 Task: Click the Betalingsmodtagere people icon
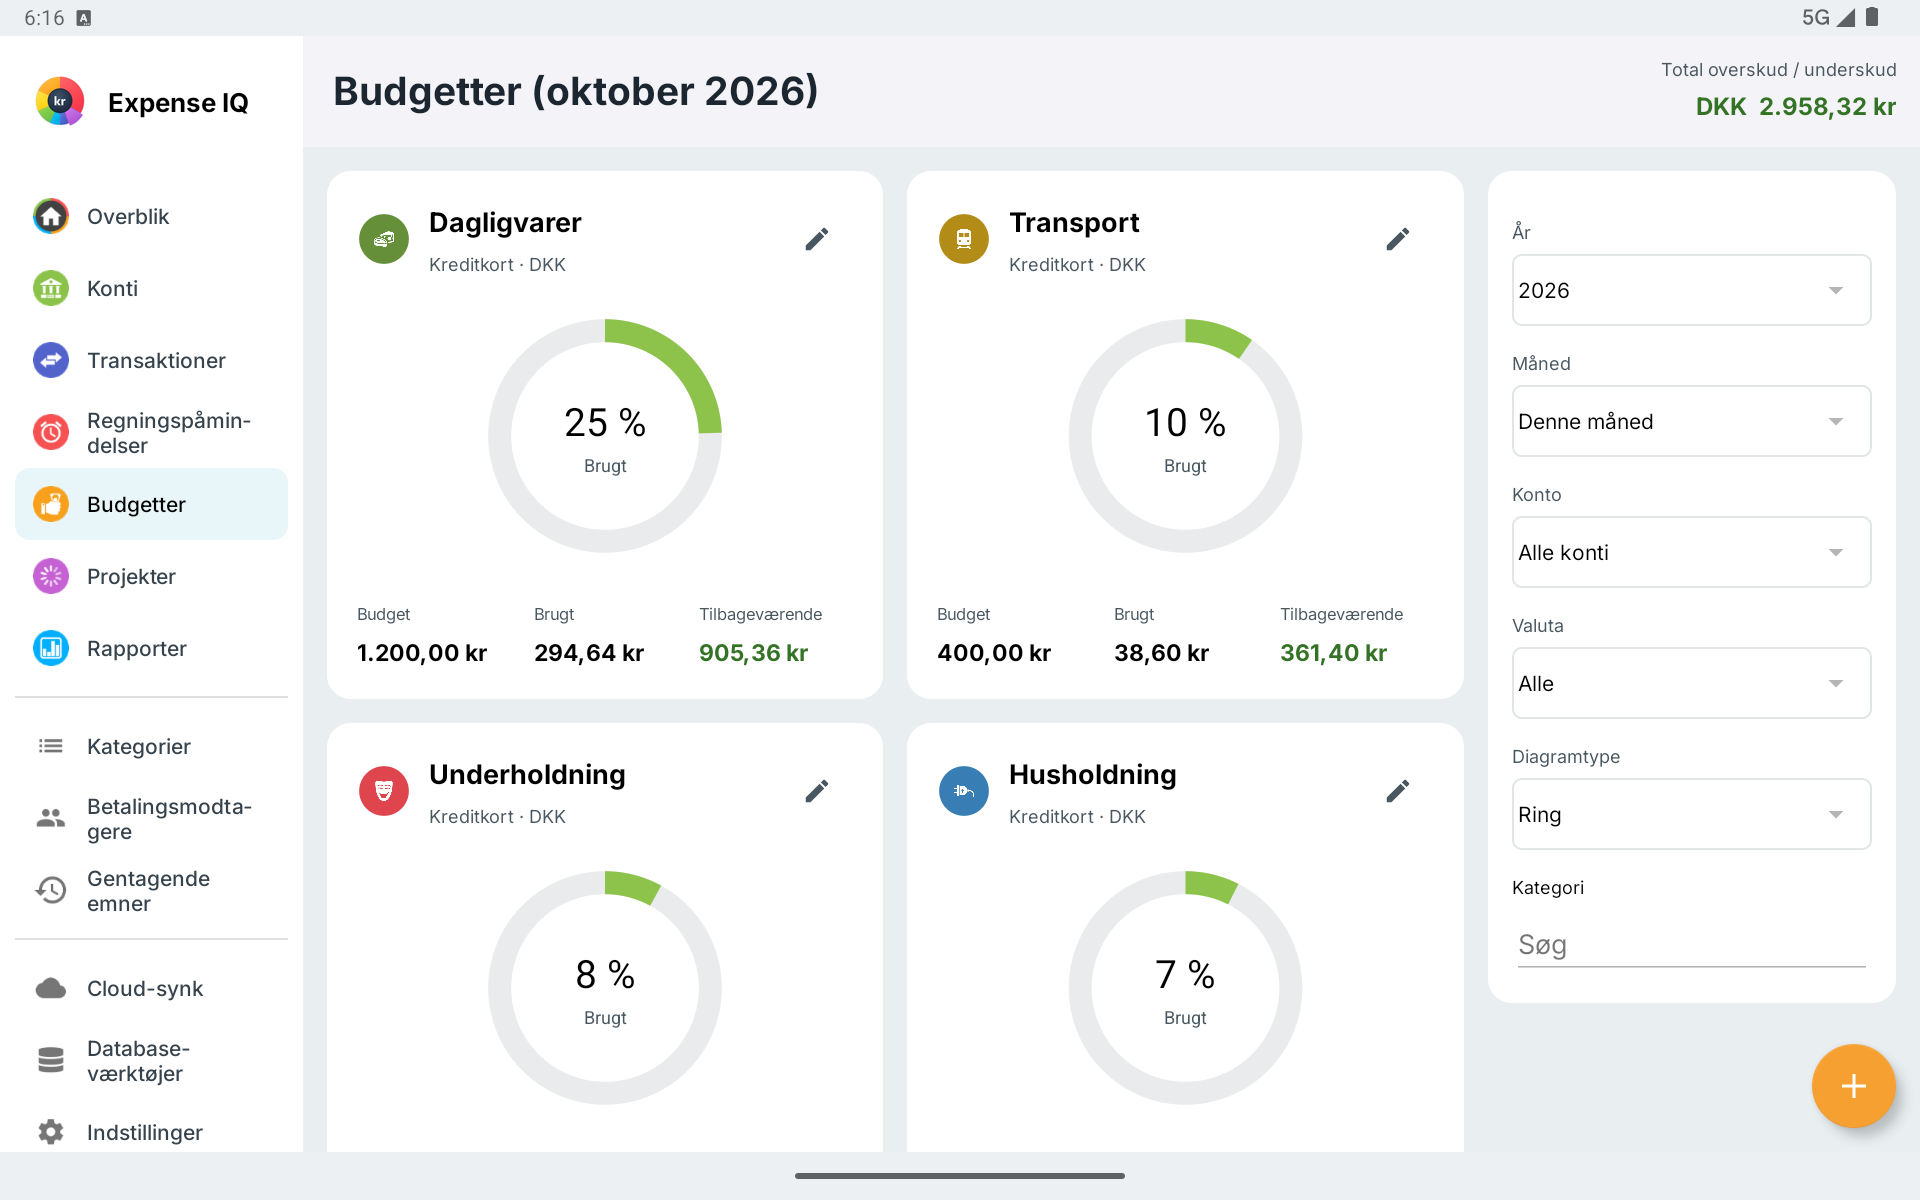coord(51,818)
